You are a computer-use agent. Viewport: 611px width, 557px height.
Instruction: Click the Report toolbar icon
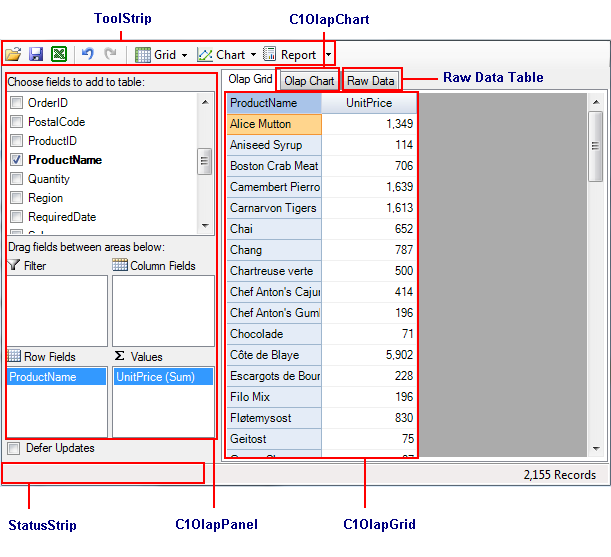(x=269, y=54)
